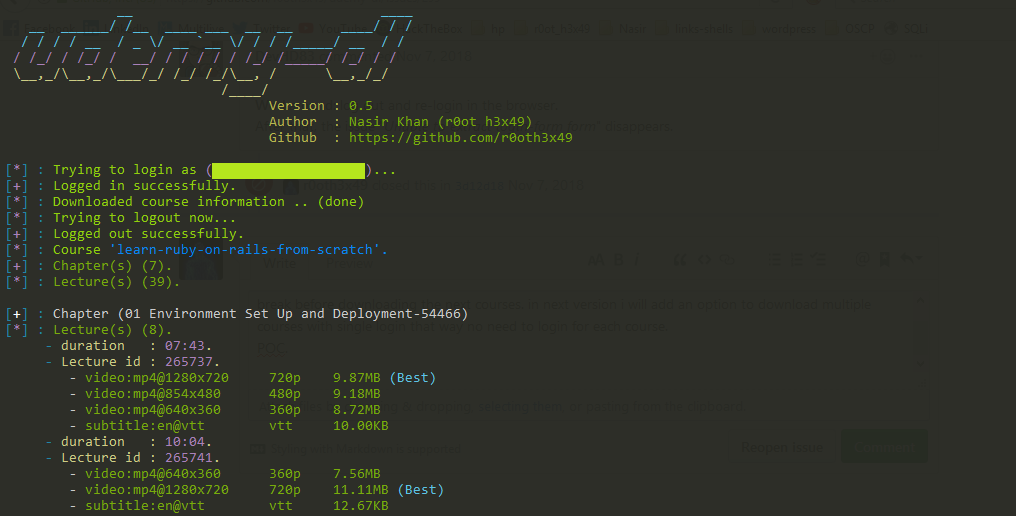Image resolution: width=1016 pixels, height=516 pixels.
Task: Click the comment box scrollbar down arrow
Action: click(921, 363)
